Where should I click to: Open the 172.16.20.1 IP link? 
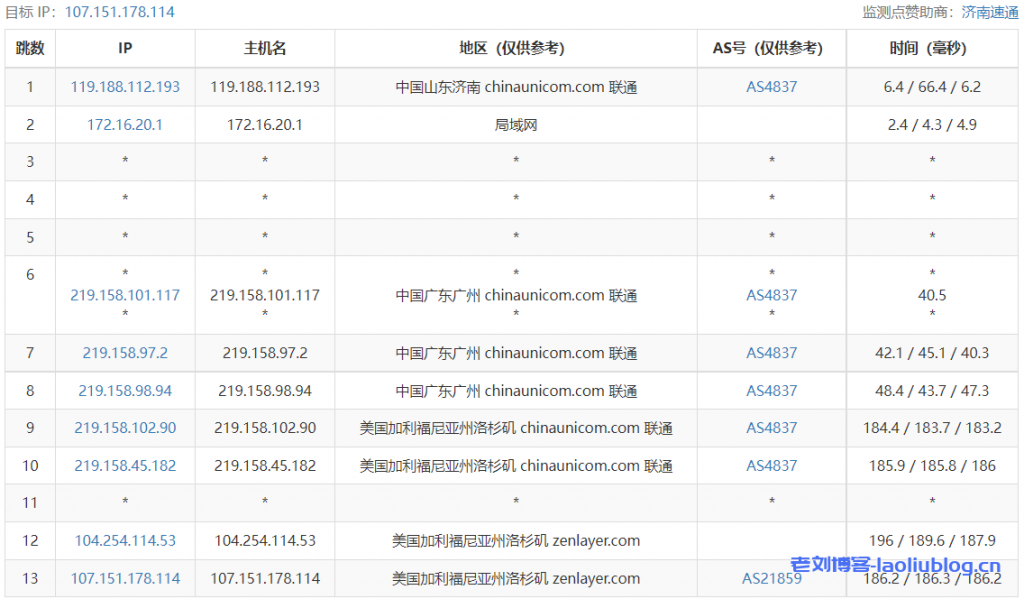tap(125, 125)
